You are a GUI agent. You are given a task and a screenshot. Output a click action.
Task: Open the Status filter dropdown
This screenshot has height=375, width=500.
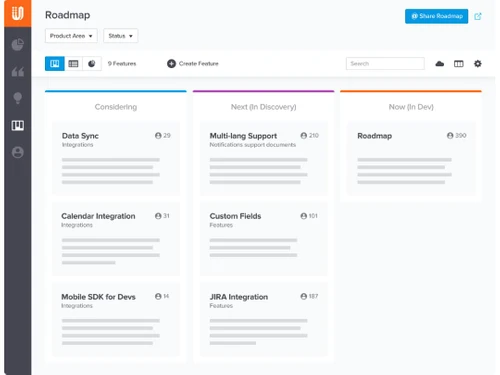coord(120,36)
